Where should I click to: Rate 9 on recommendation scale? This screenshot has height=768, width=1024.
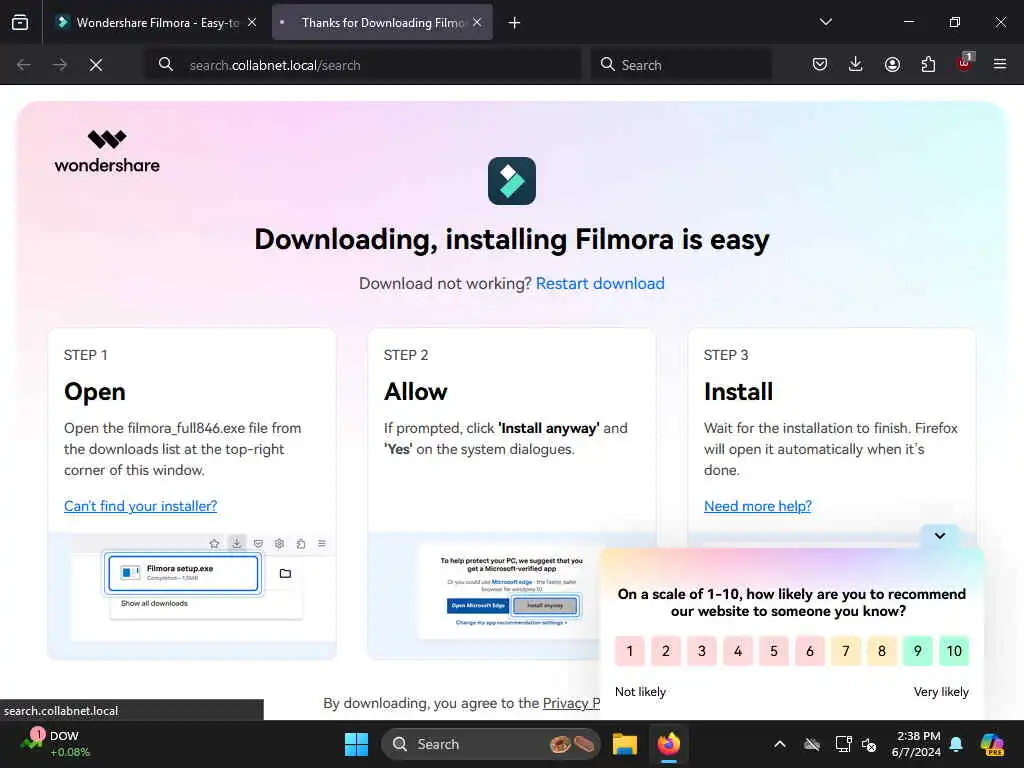pyautogui.click(x=918, y=651)
